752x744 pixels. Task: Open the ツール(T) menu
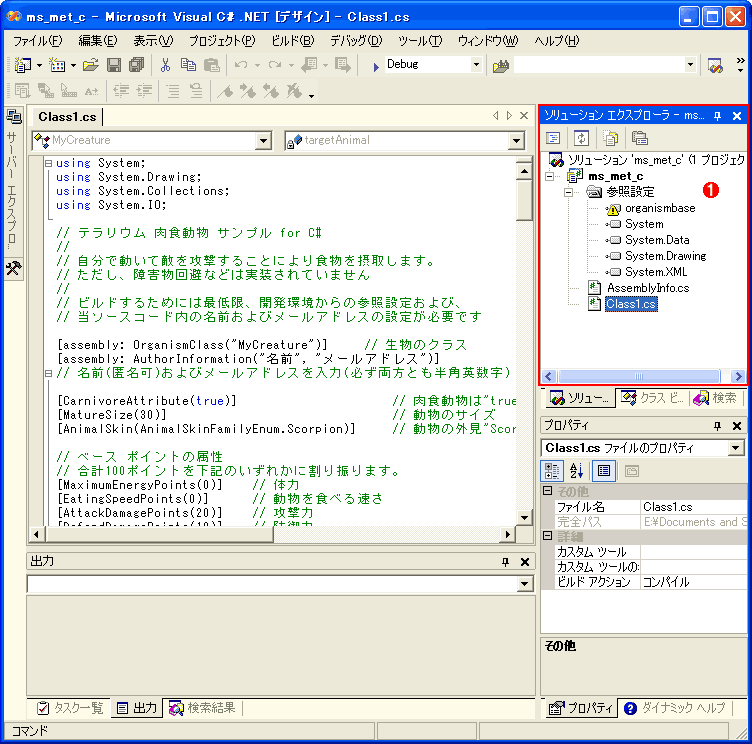(420, 41)
